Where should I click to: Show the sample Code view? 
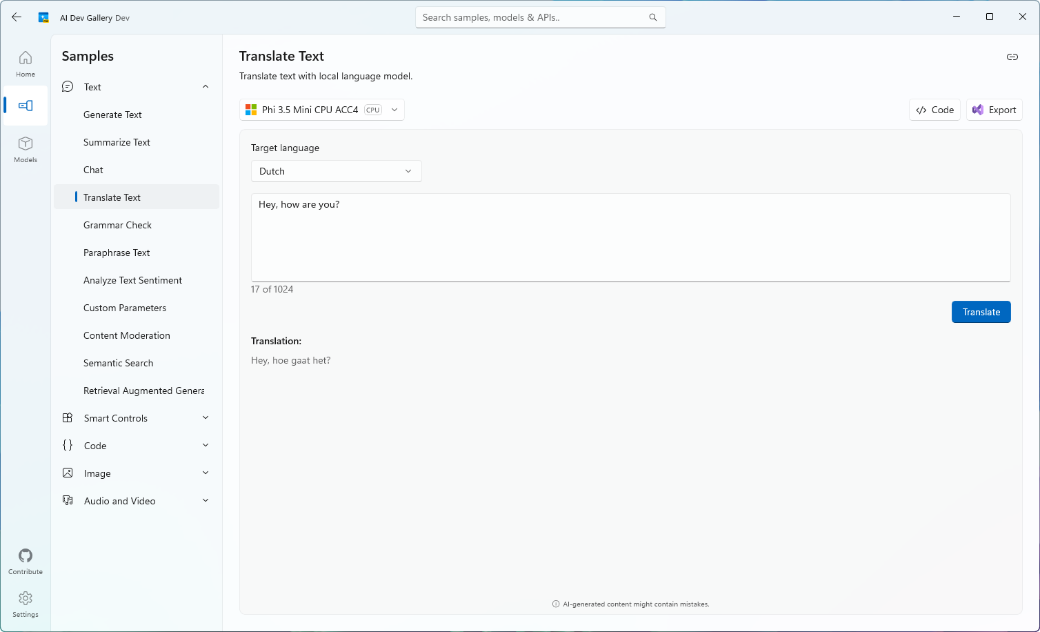tap(935, 110)
